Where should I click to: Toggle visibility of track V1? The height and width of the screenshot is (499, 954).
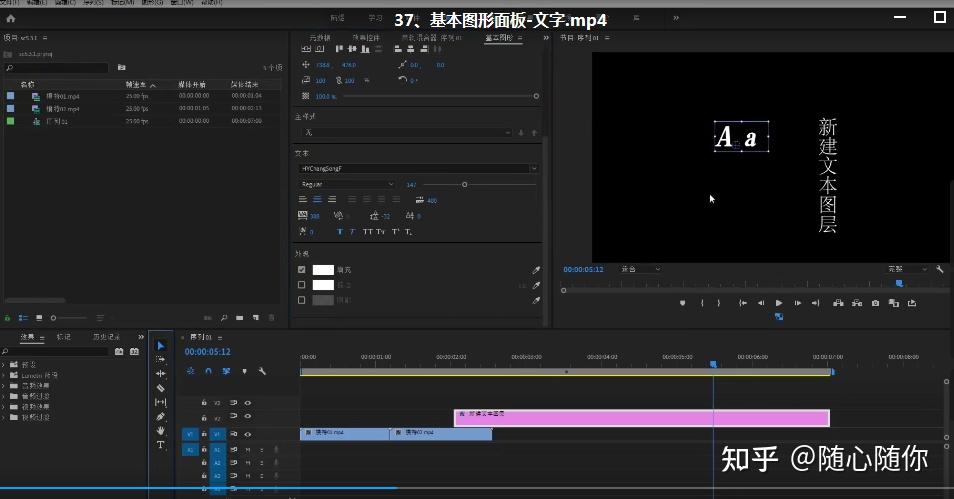pos(248,434)
